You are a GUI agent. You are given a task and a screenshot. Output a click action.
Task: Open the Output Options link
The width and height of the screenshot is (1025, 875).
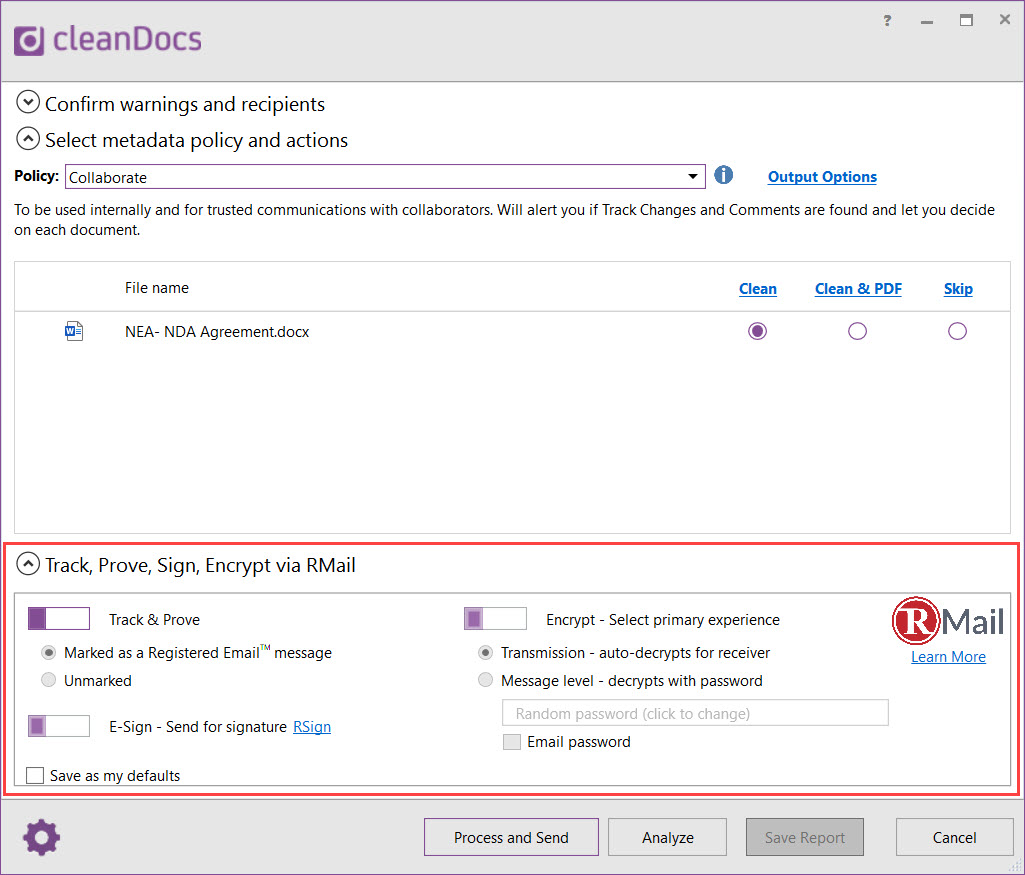(x=822, y=177)
